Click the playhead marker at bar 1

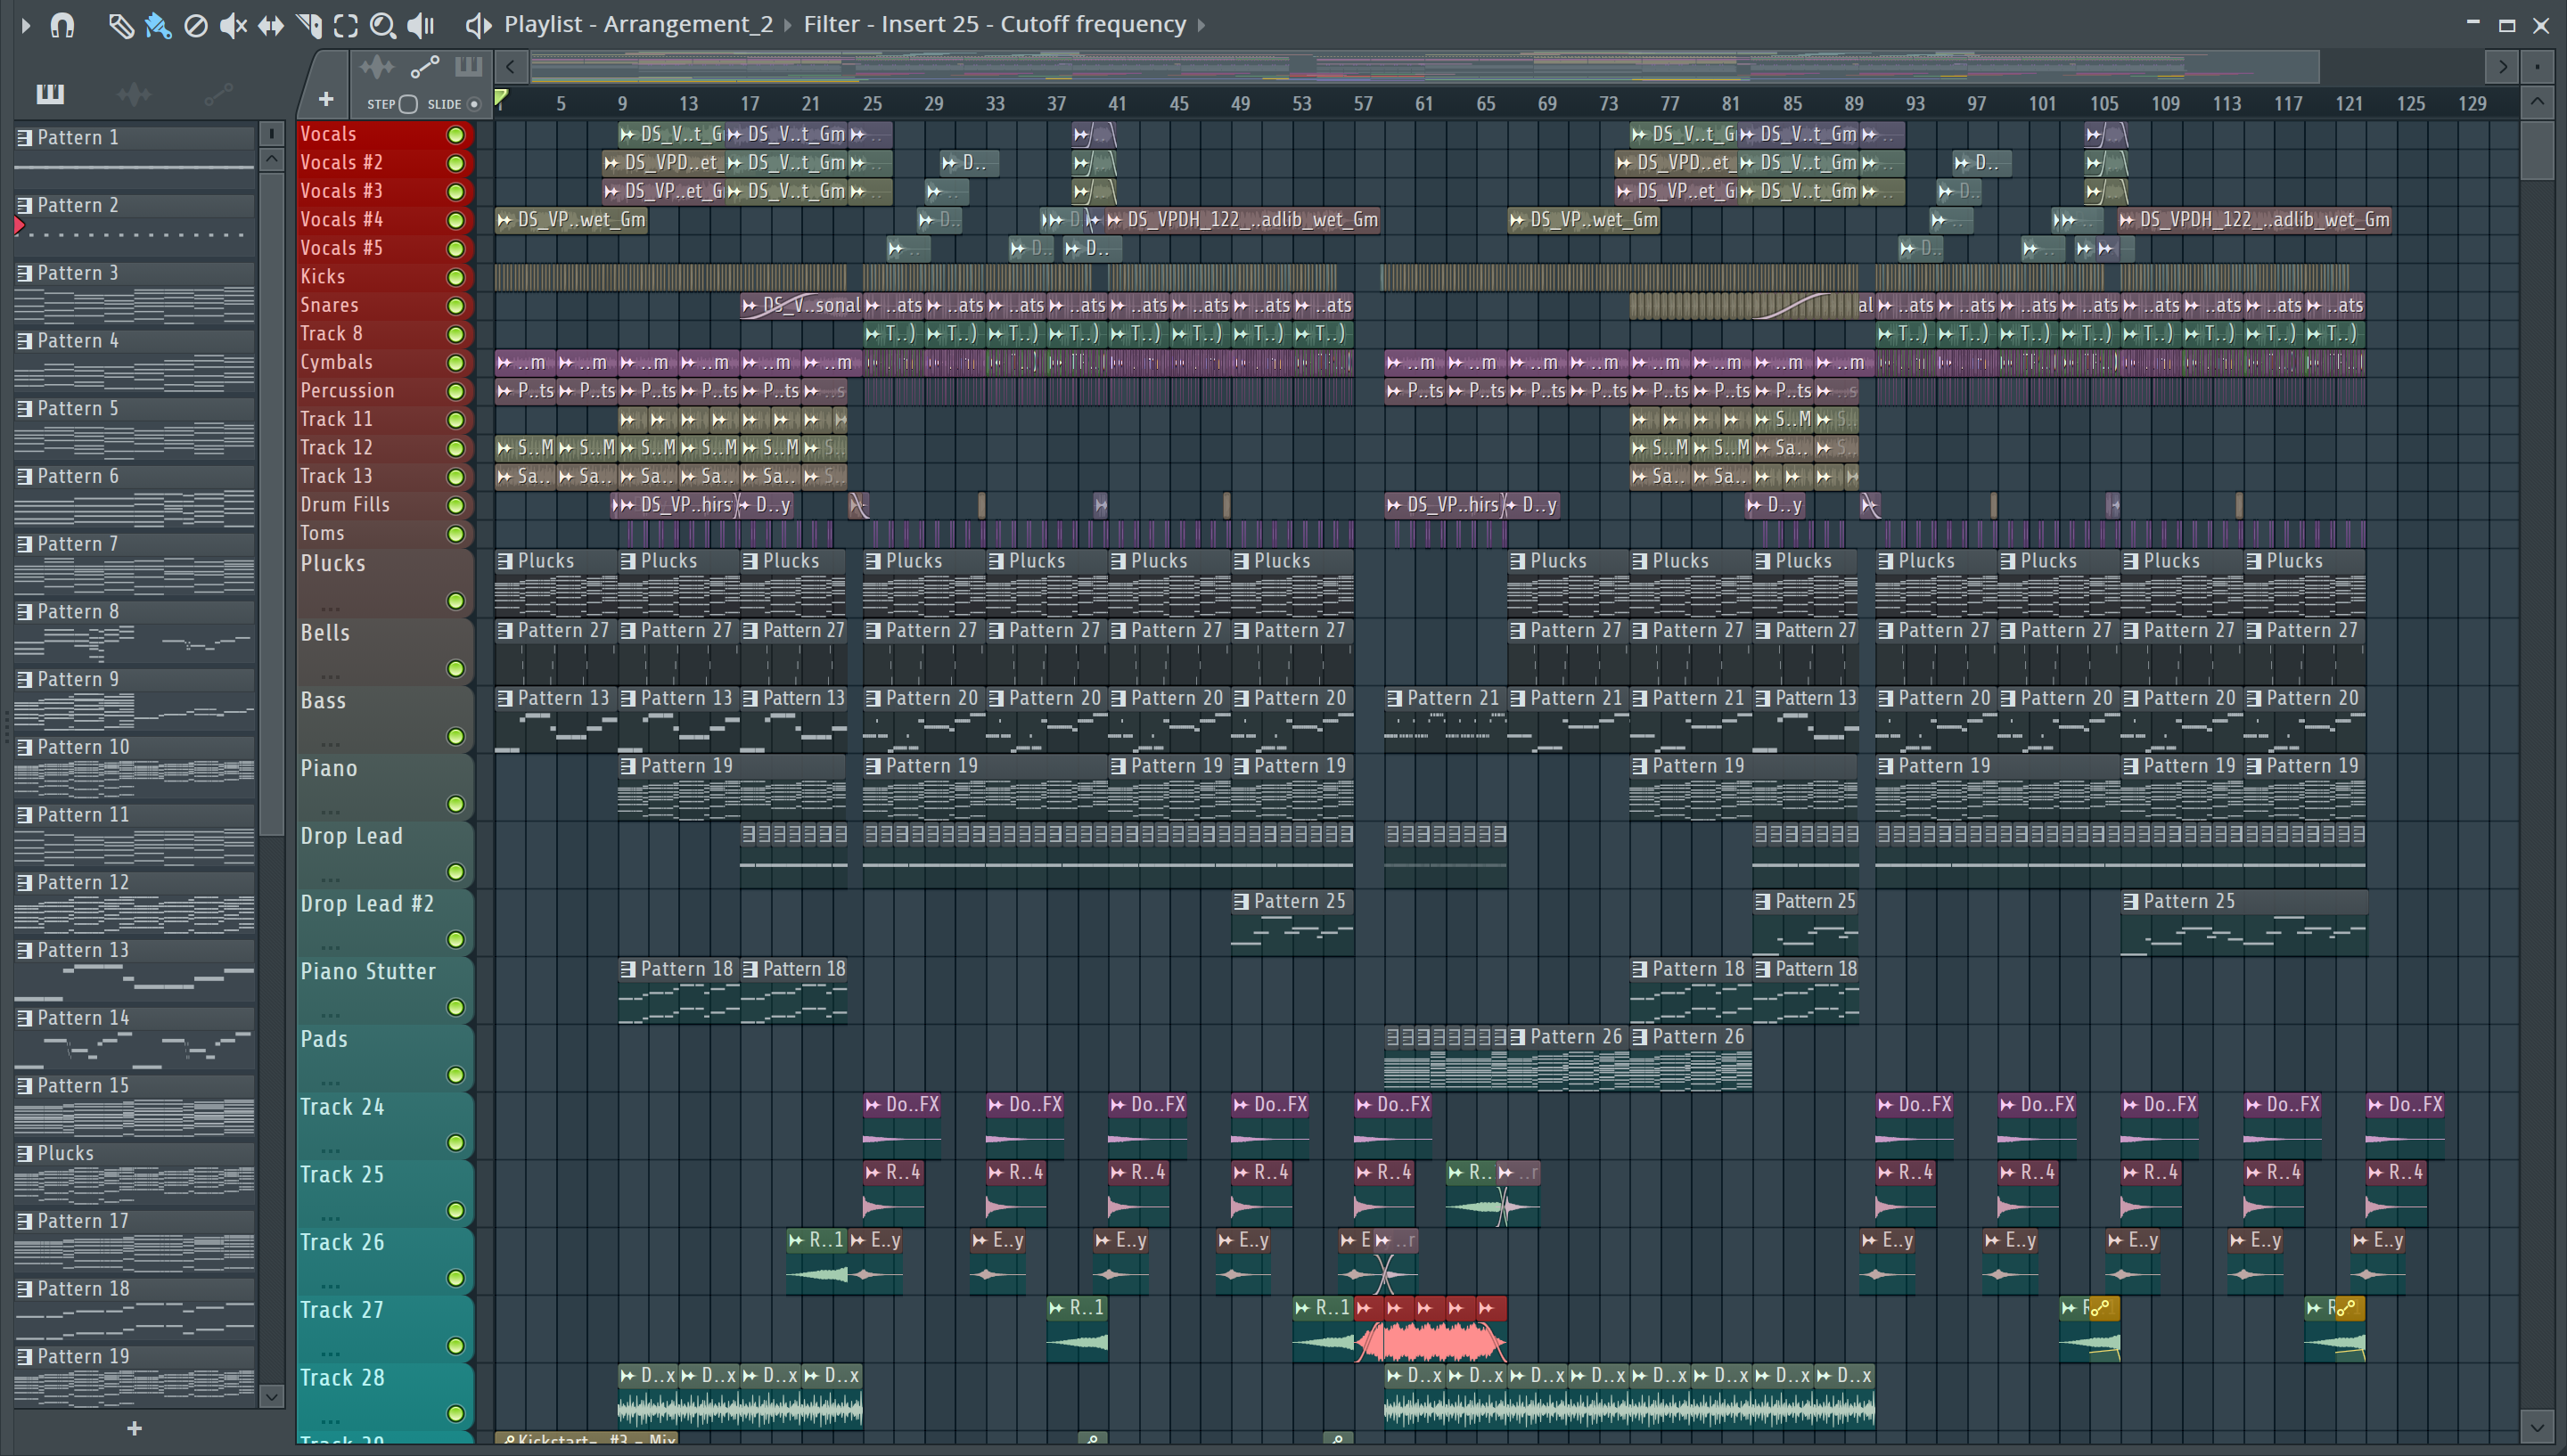[x=502, y=98]
